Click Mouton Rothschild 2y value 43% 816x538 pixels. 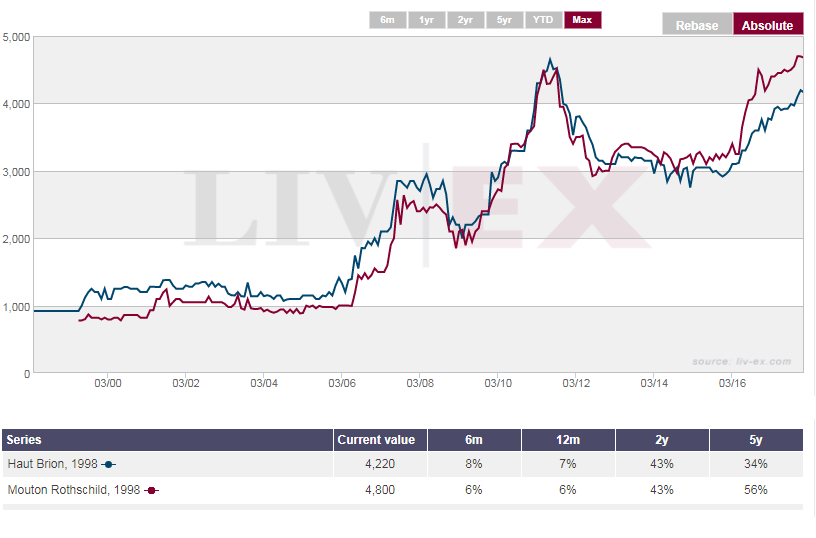pyautogui.click(x=662, y=490)
